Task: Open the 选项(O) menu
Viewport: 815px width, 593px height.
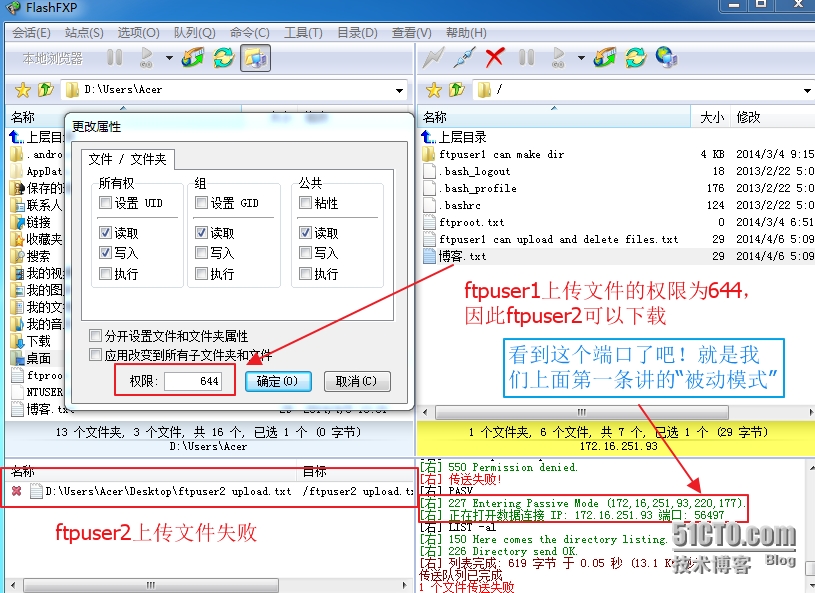Action: [x=138, y=33]
